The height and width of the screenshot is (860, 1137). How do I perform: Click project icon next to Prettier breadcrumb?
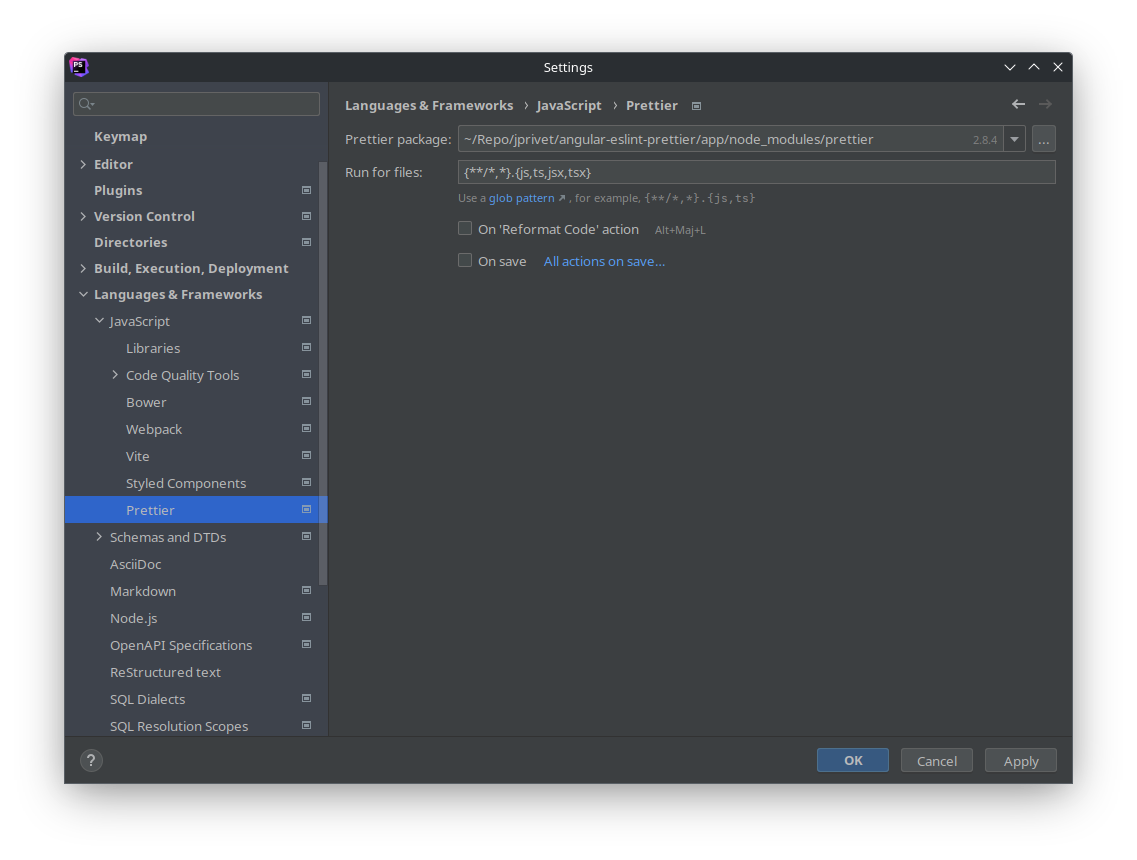point(696,106)
